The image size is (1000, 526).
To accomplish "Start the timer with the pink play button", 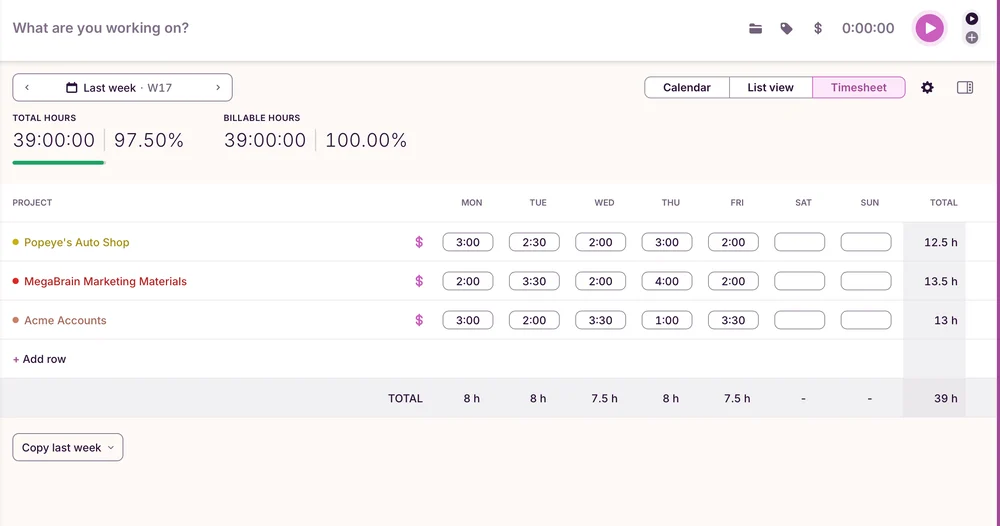I will pyautogui.click(x=930, y=28).
